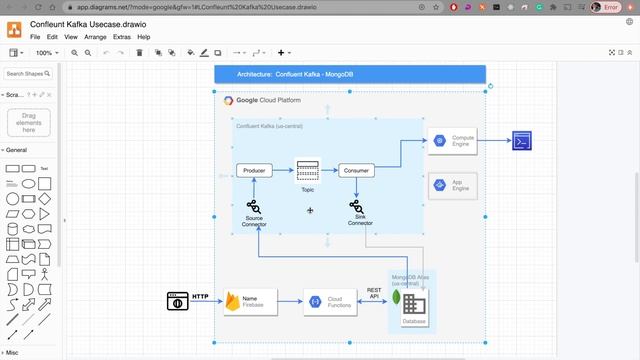Select the Topic icon in diagram

(307, 171)
